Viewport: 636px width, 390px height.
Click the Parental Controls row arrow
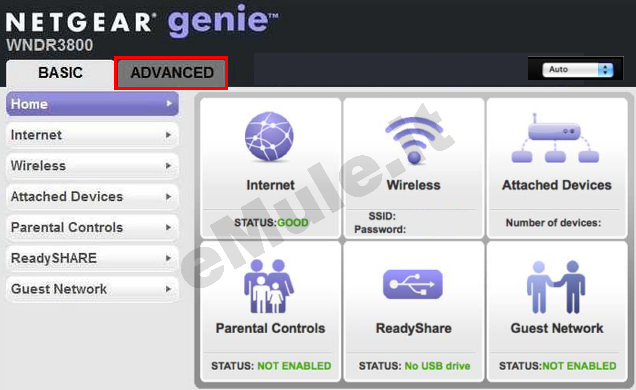coord(169,227)
